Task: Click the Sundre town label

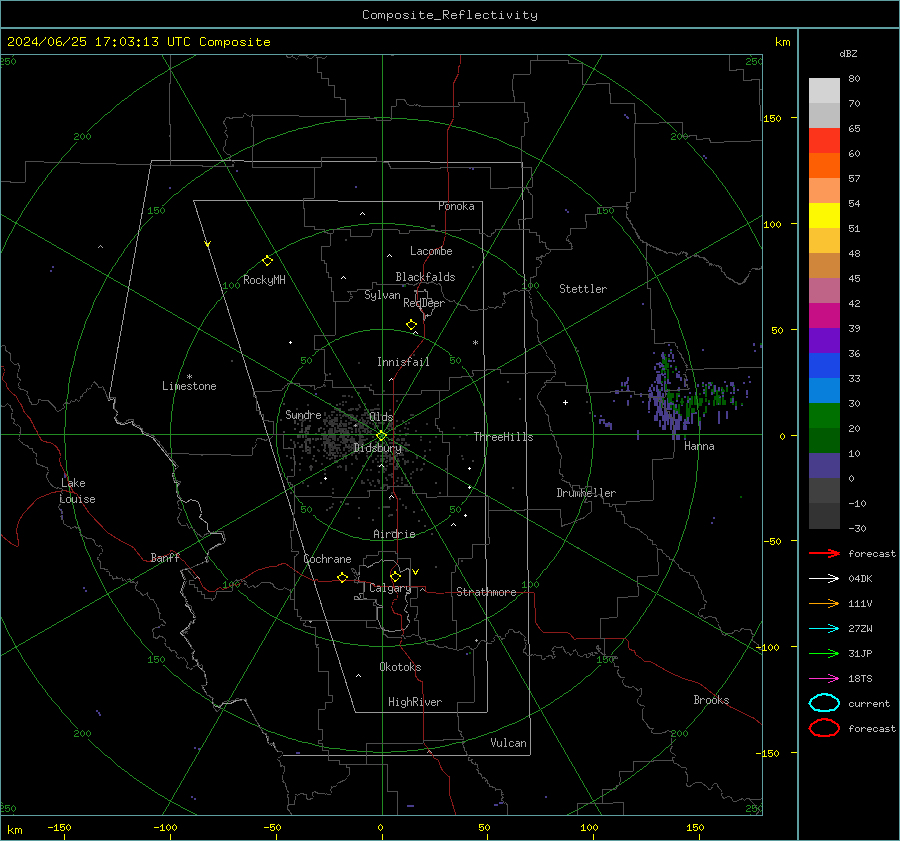Action: pos(303,414)
